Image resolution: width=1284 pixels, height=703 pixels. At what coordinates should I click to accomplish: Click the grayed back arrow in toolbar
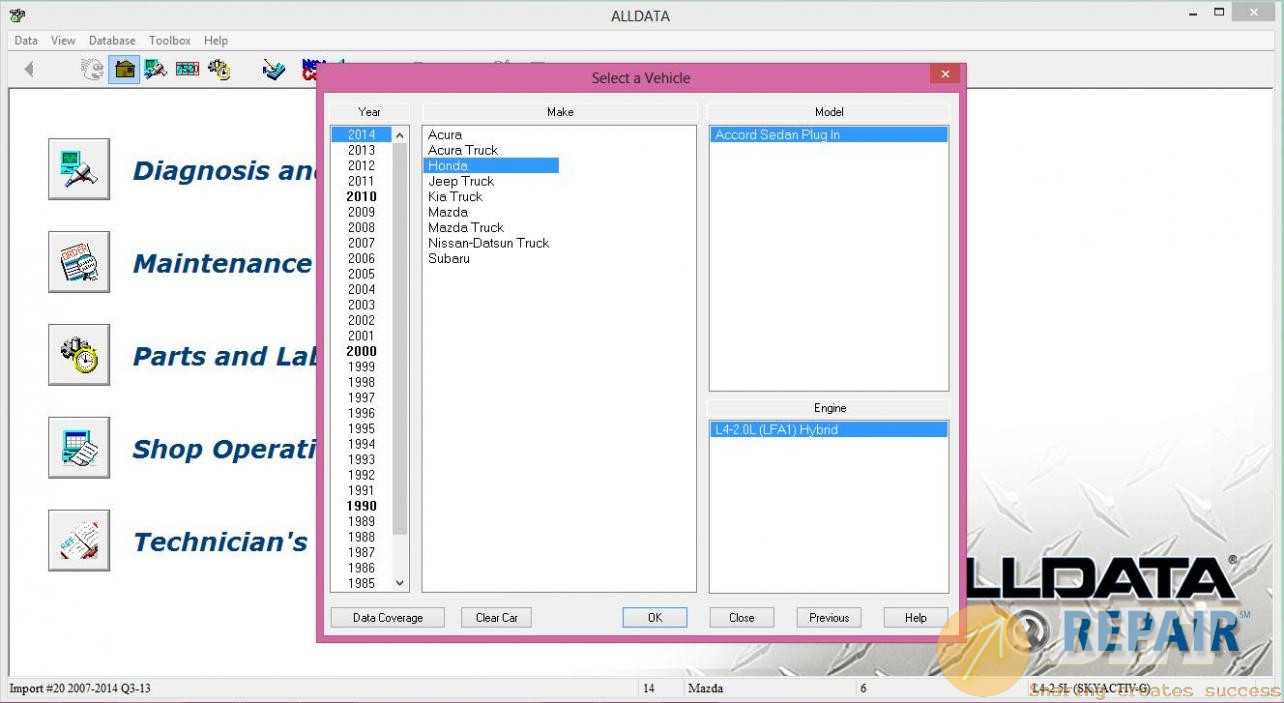coord(29,69)
